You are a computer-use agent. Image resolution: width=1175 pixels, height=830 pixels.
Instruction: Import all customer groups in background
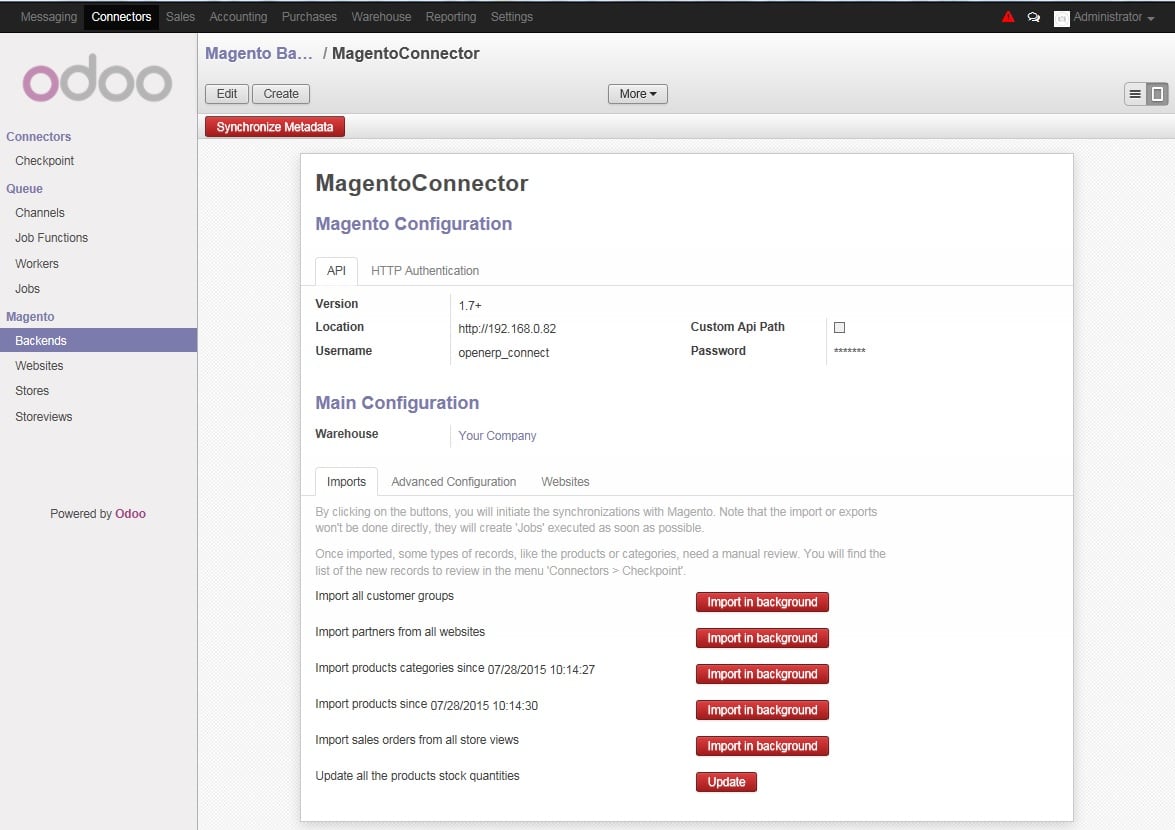coord(762,602)
